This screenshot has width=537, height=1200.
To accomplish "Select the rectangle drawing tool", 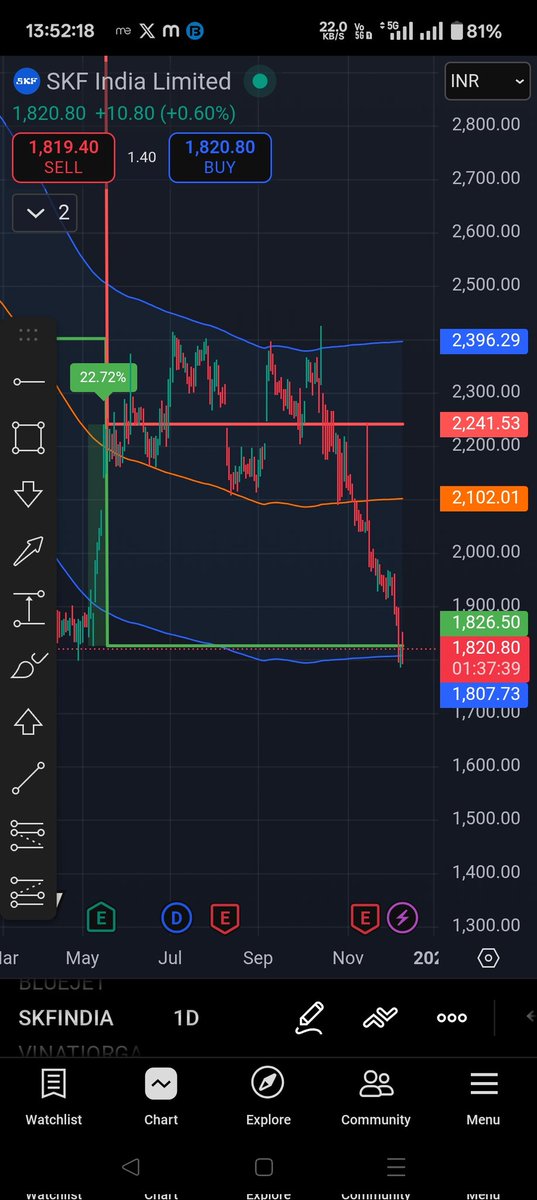I will click(28, 438).
